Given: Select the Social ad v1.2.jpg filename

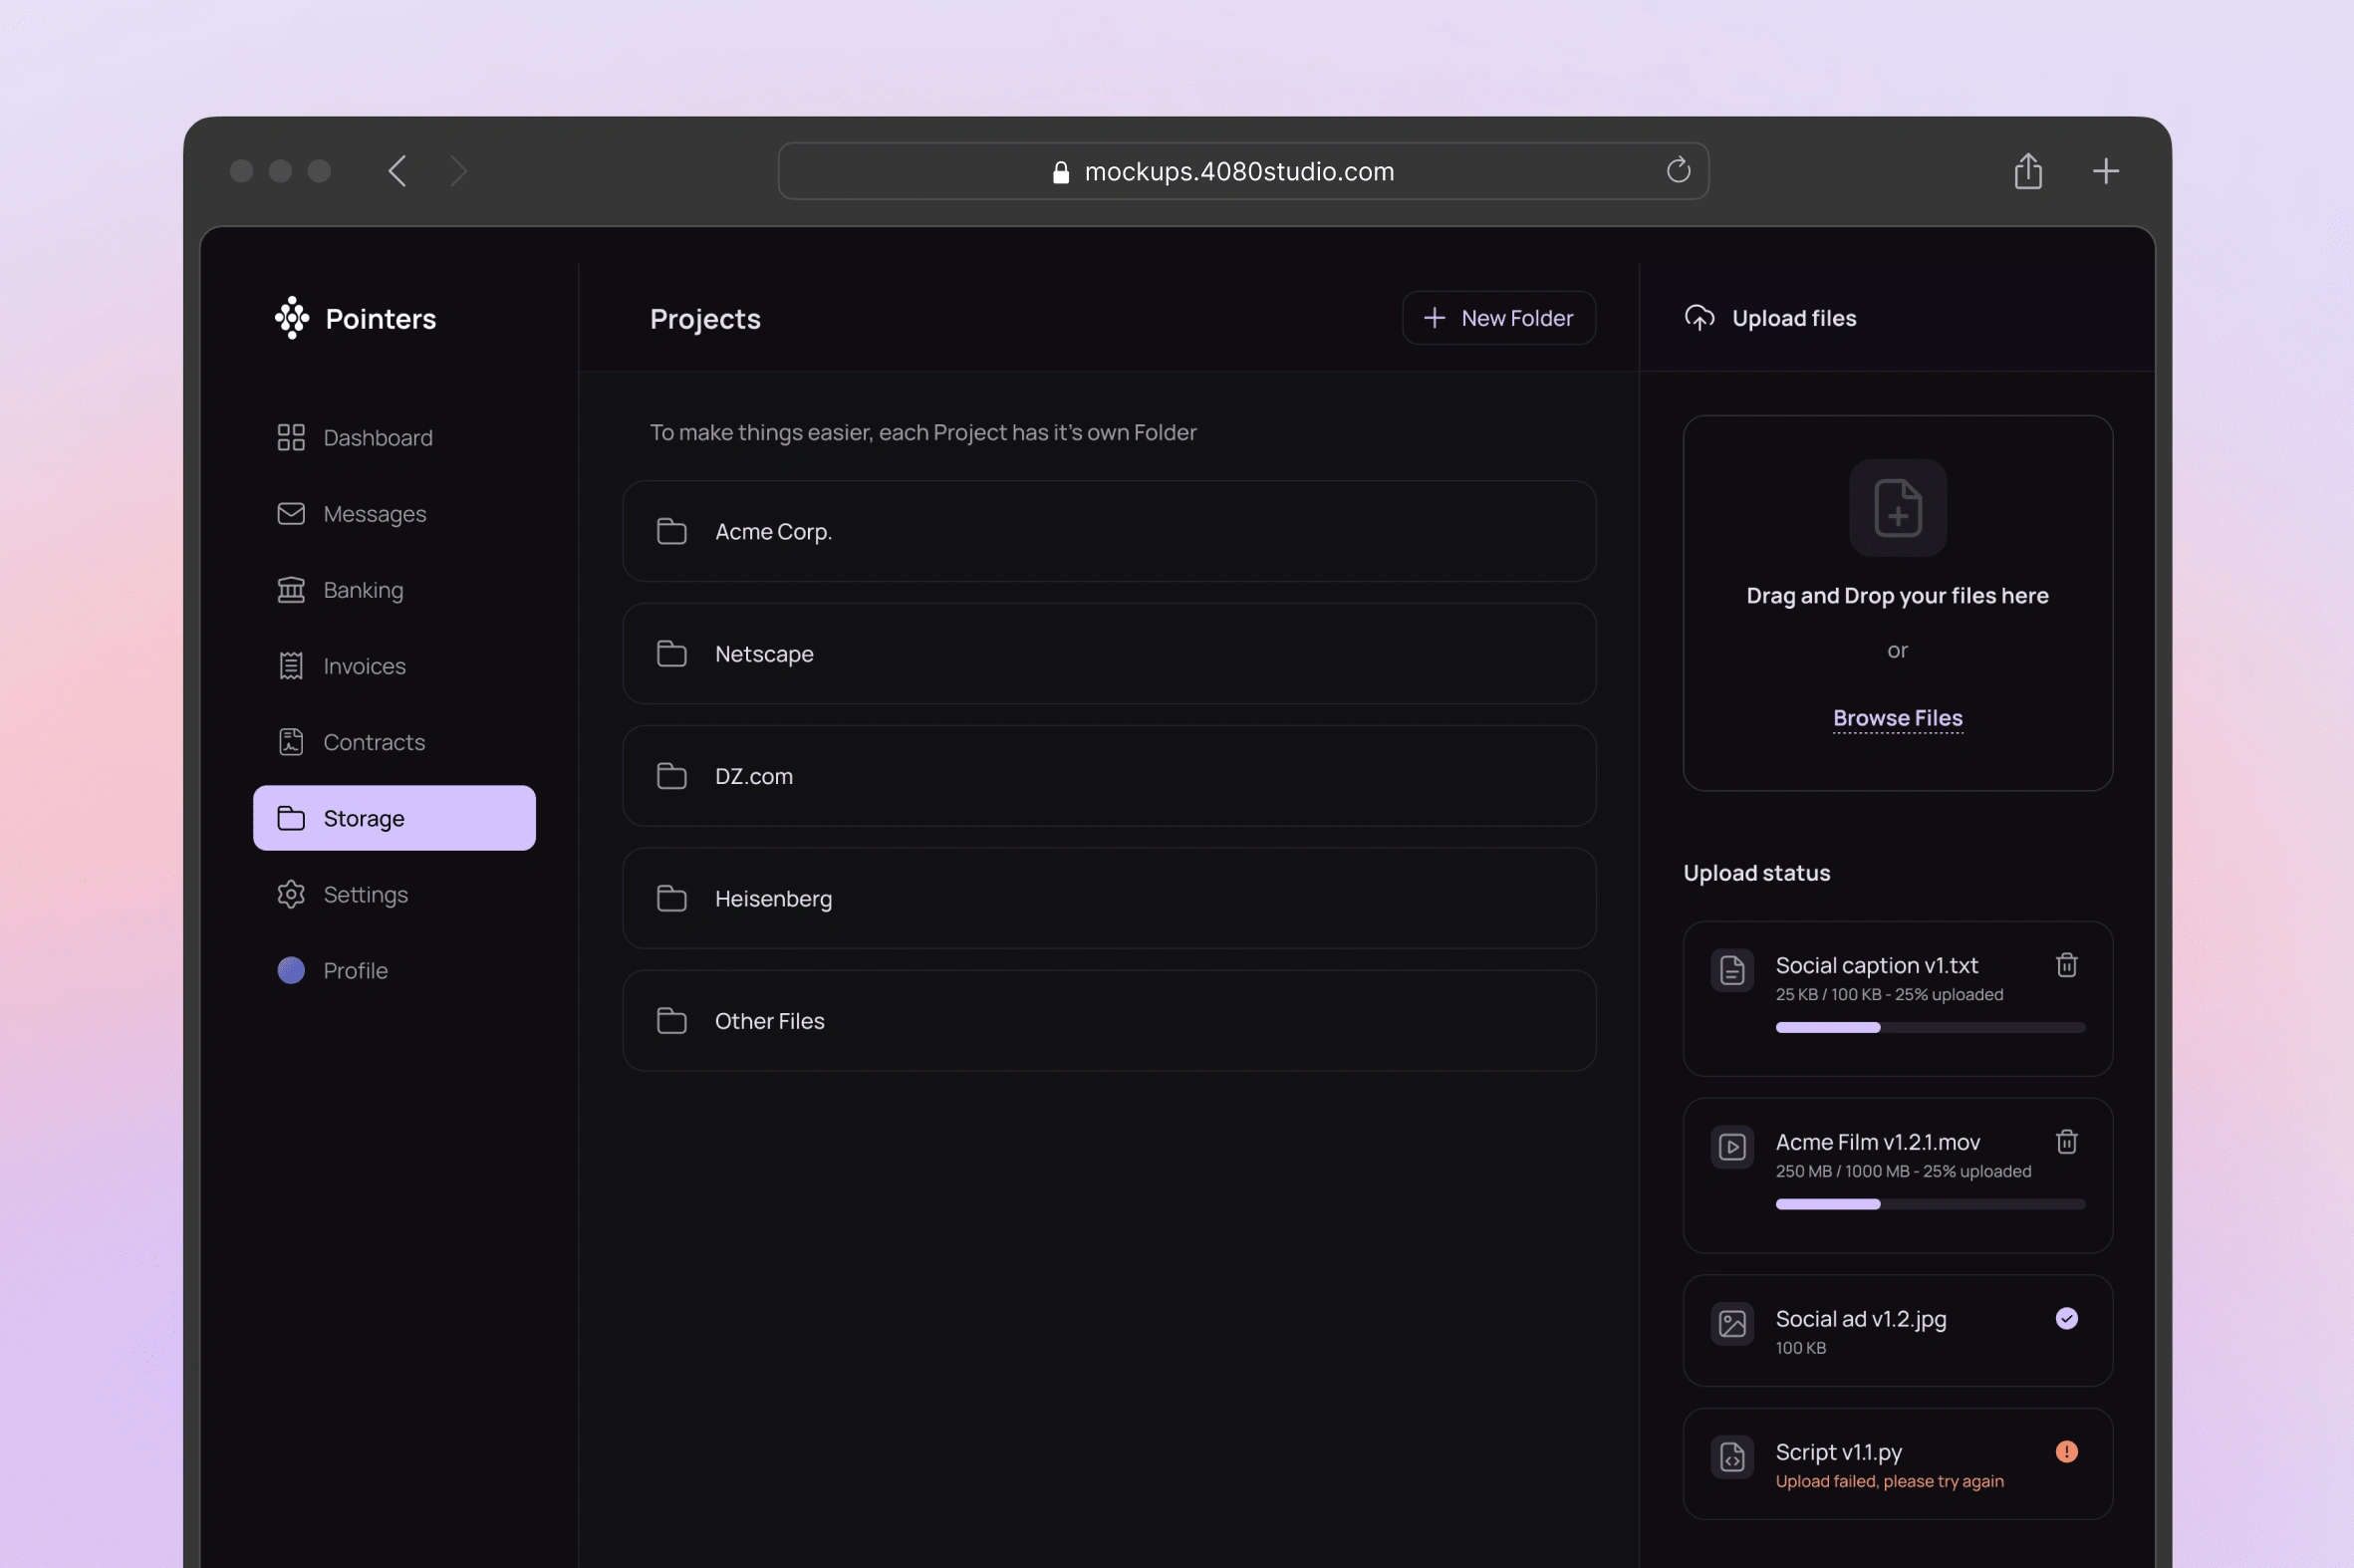Looking at the screenshot, I should pyautogui.click(x=1860, y=1319).
